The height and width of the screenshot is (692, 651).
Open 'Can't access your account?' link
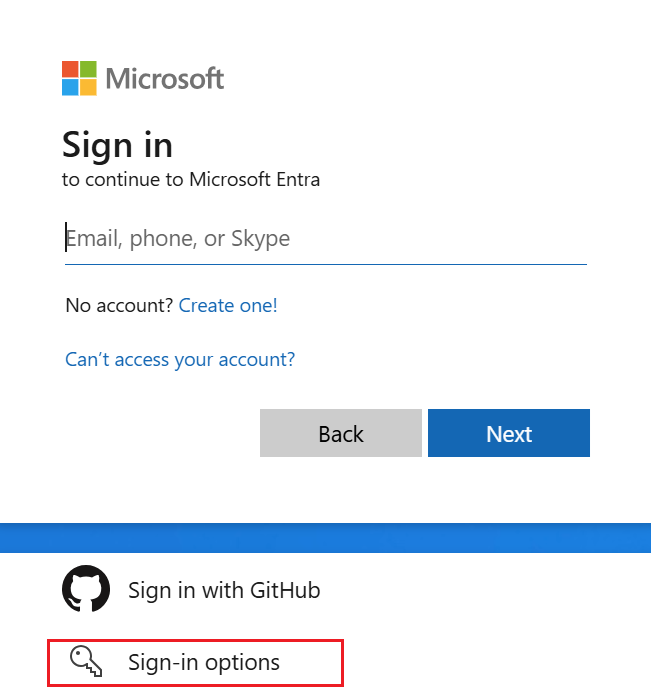180,360
